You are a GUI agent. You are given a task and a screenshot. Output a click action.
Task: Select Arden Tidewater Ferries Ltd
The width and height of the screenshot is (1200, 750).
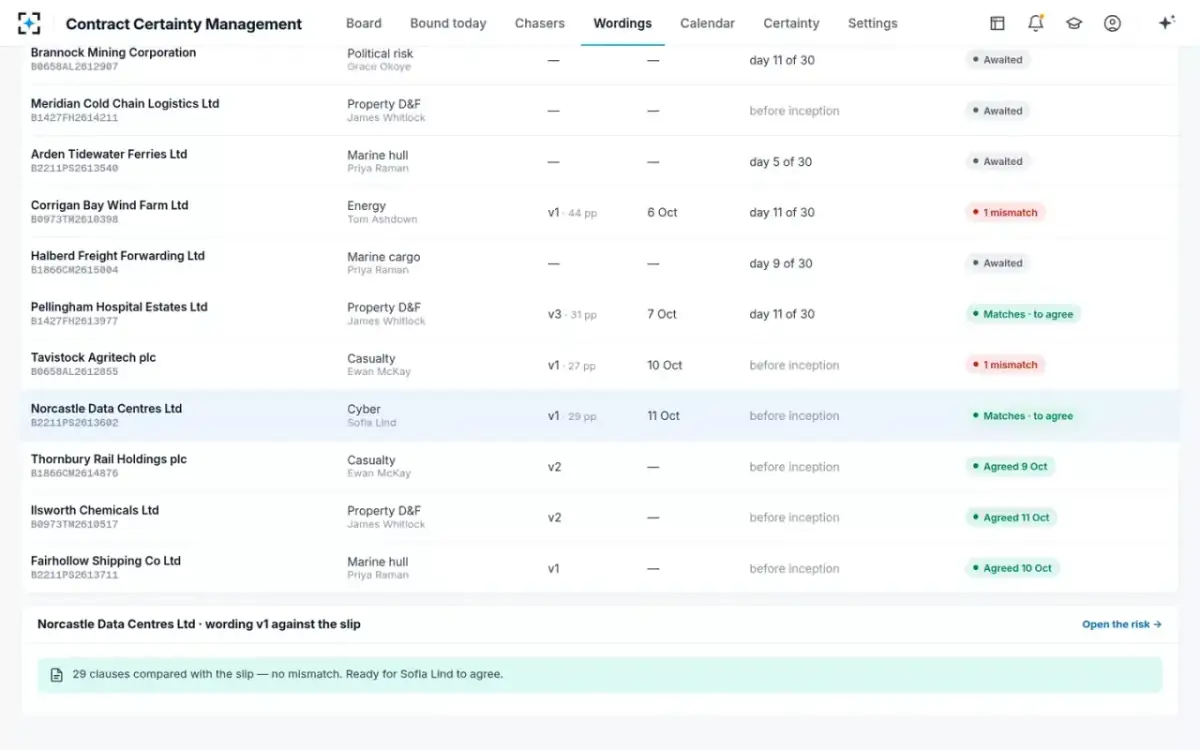coord(109,154)
